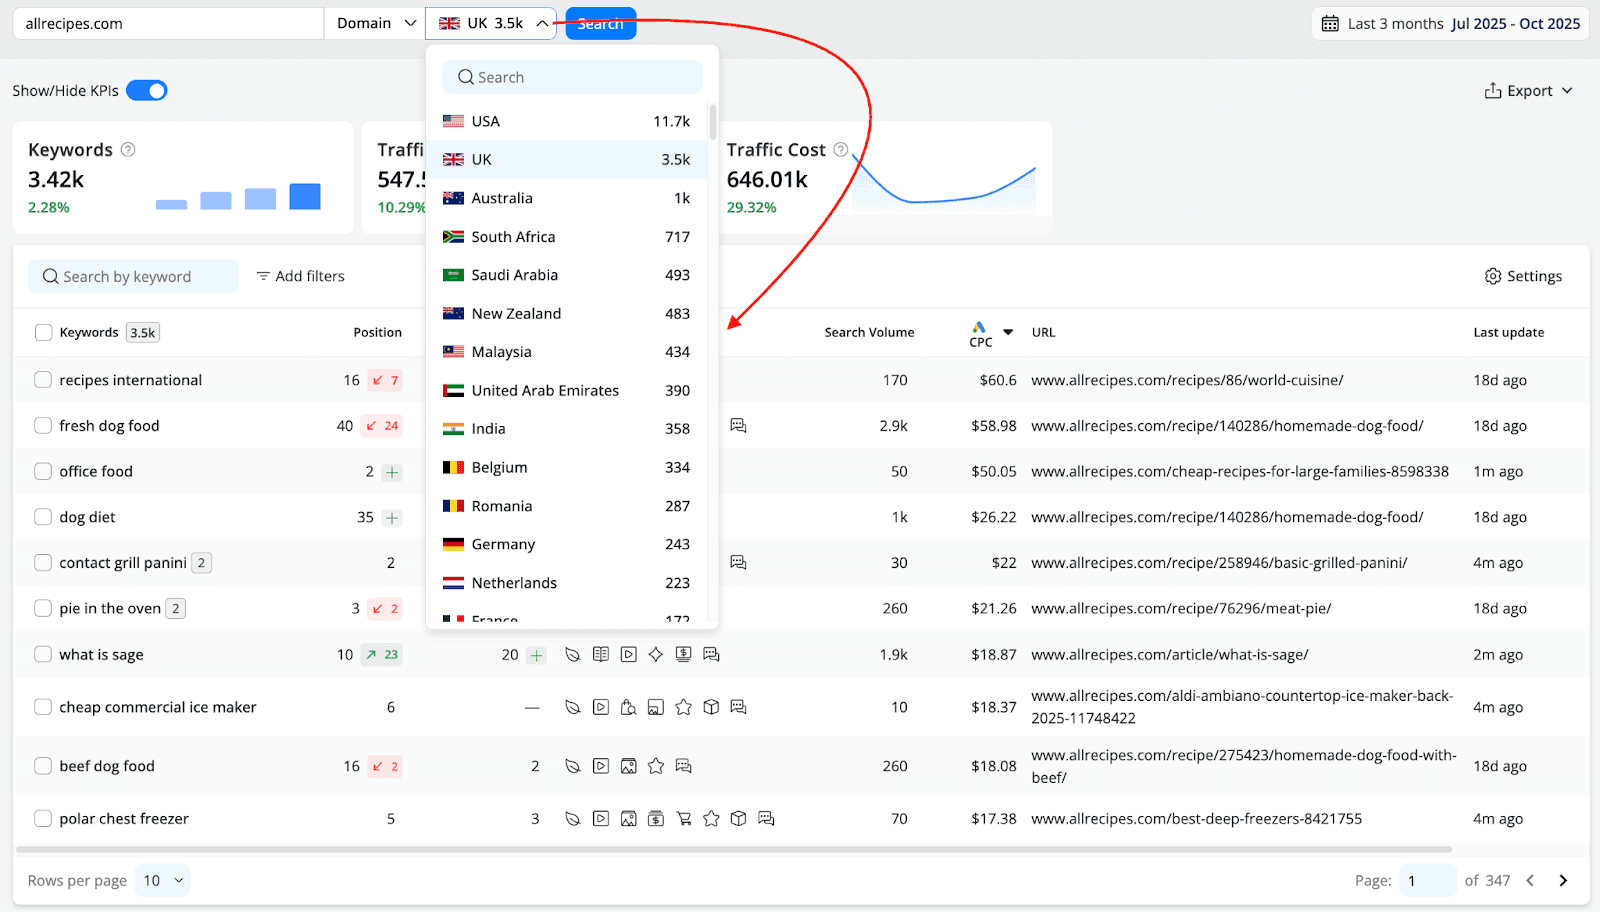Click the image thumbnail icon in ice maker row
The height and width of the screenshot is (912, 1600).
(x=656, y=708)
